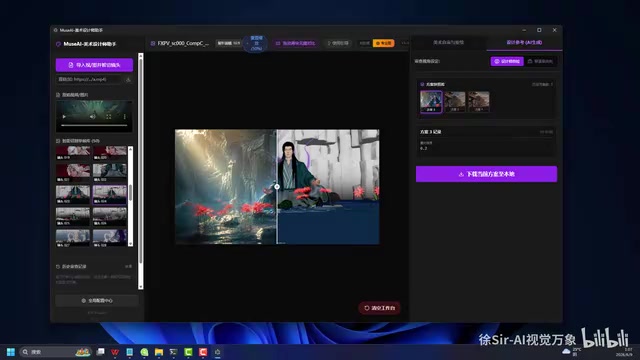Open the green WeChat icon in taskbar
640x360 pixels.
pos(144,352)
